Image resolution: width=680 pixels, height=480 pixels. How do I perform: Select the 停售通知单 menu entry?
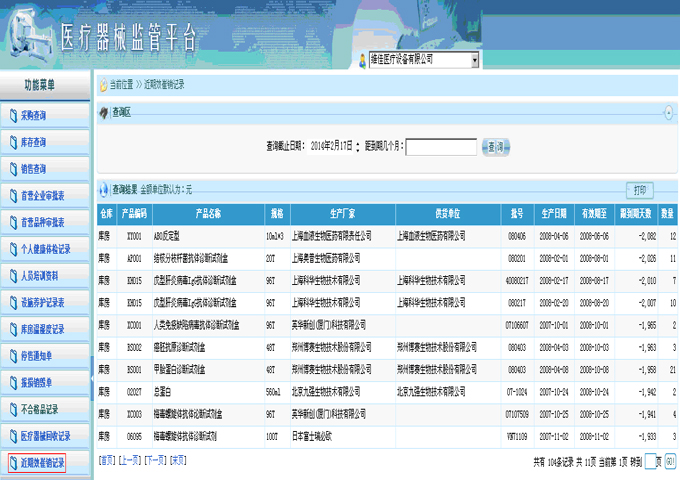[45, 356]
